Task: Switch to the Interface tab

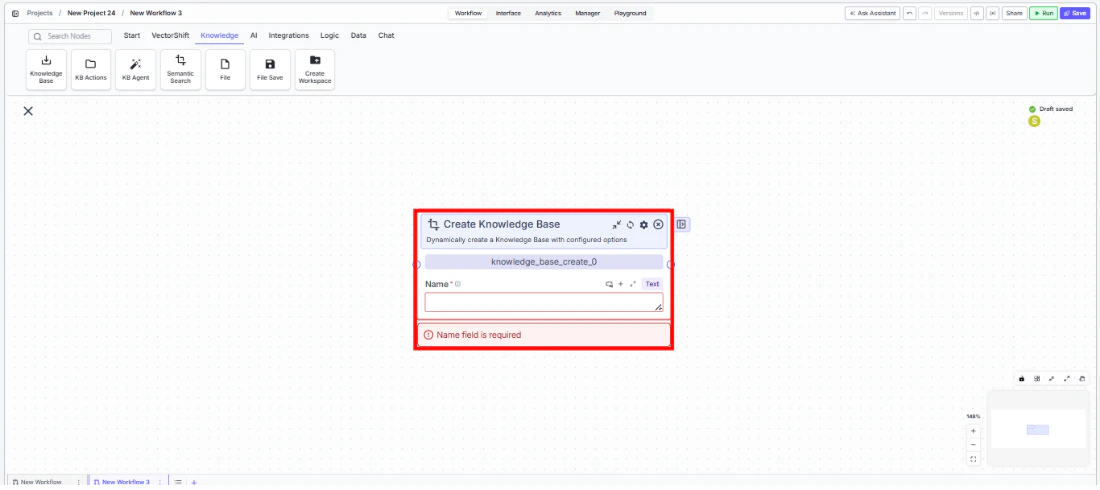Action: pyautogui.click(x=508, y=13)
